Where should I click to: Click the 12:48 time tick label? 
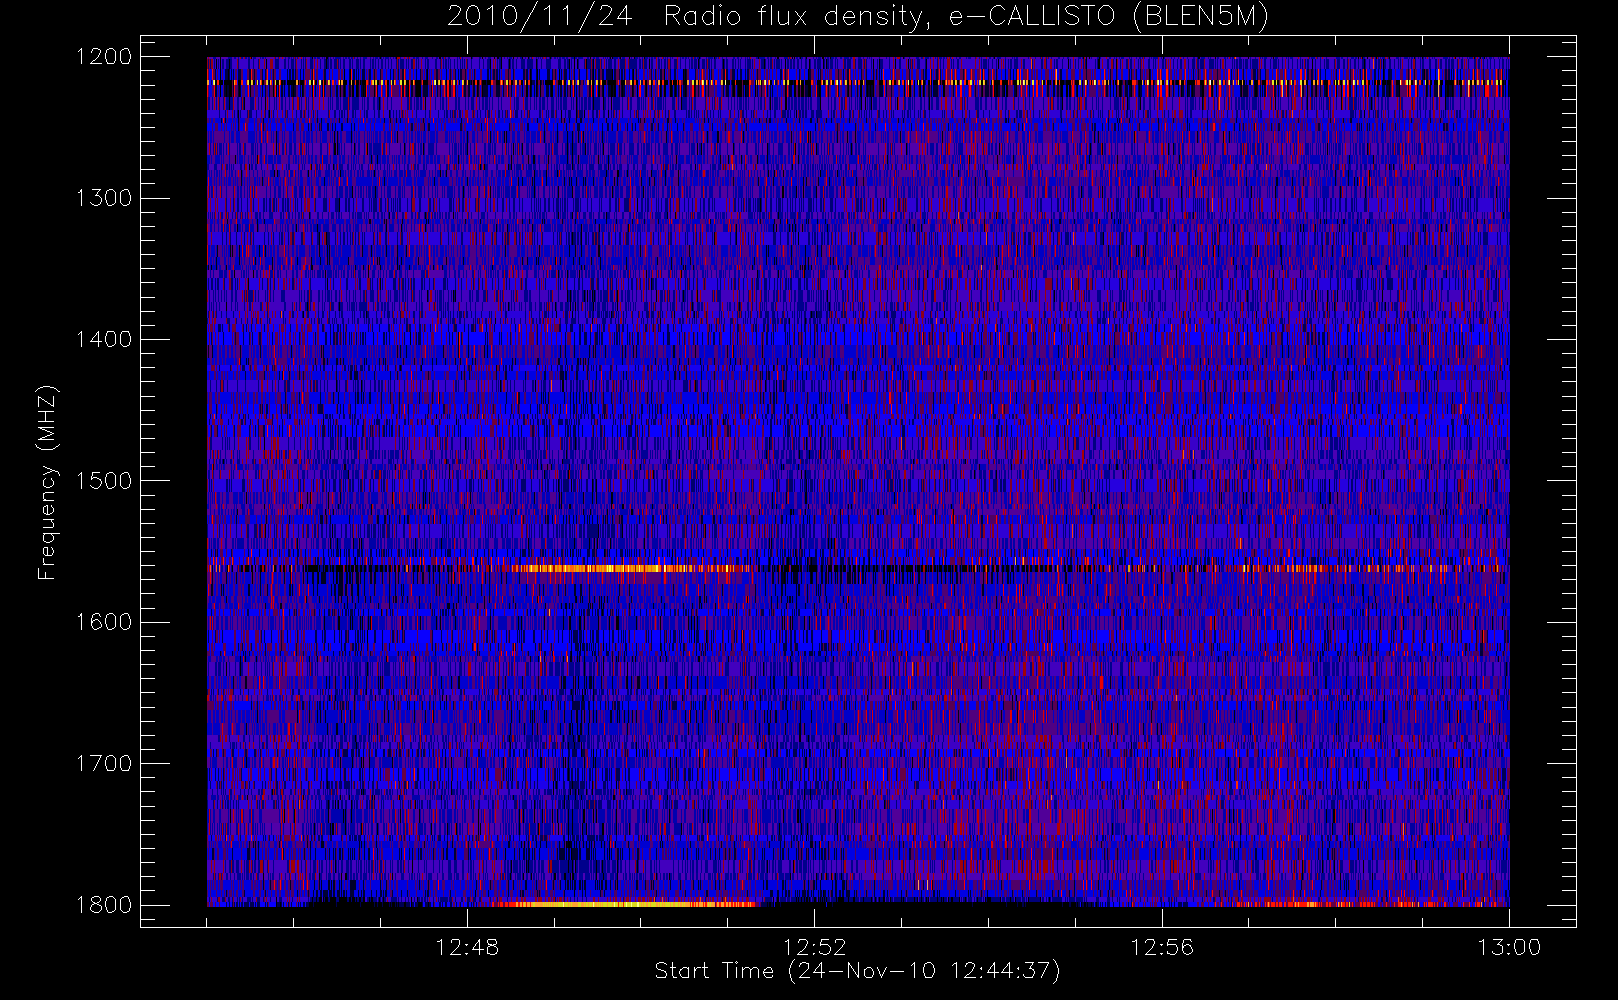coord(467,947)
